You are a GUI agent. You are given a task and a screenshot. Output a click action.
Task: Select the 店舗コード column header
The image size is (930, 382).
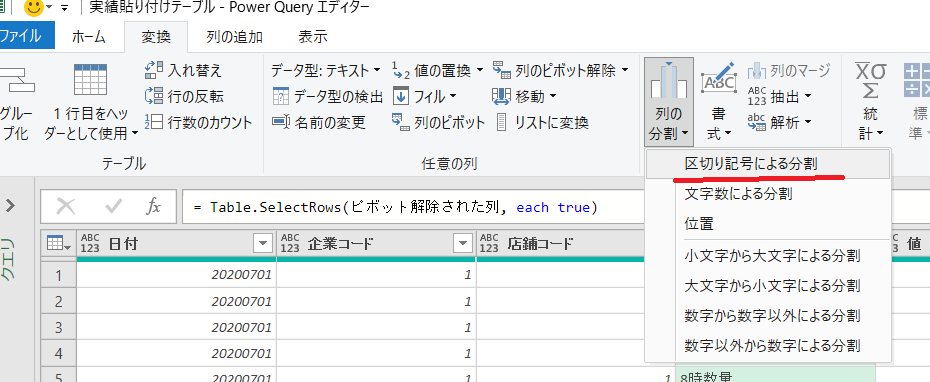pos(561,243)
